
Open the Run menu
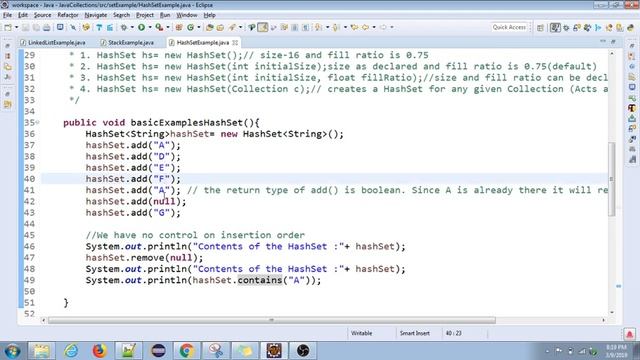tap(165, 15)
